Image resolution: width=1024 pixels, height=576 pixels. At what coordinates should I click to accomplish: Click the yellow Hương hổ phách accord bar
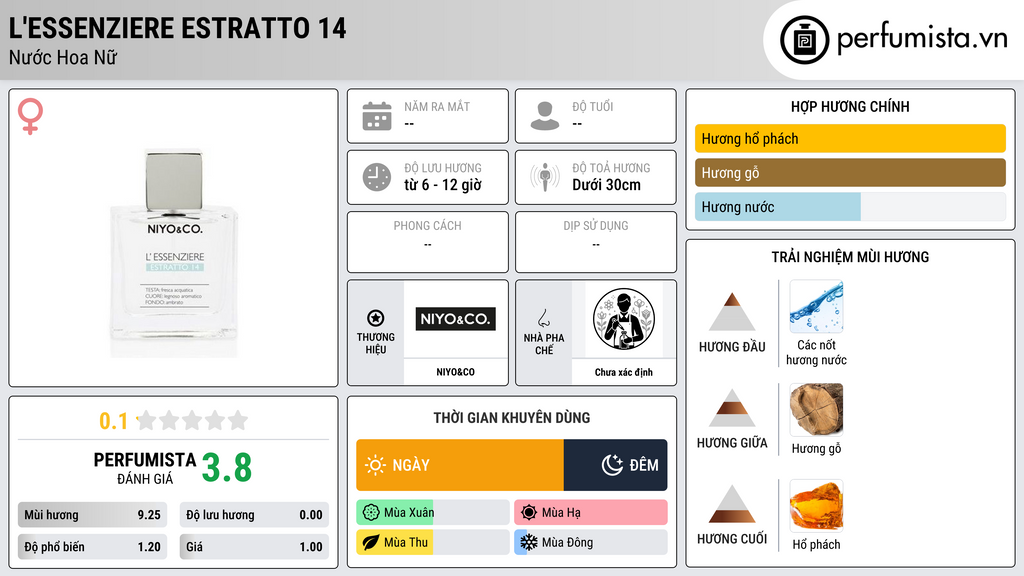[x=850, y=138]
